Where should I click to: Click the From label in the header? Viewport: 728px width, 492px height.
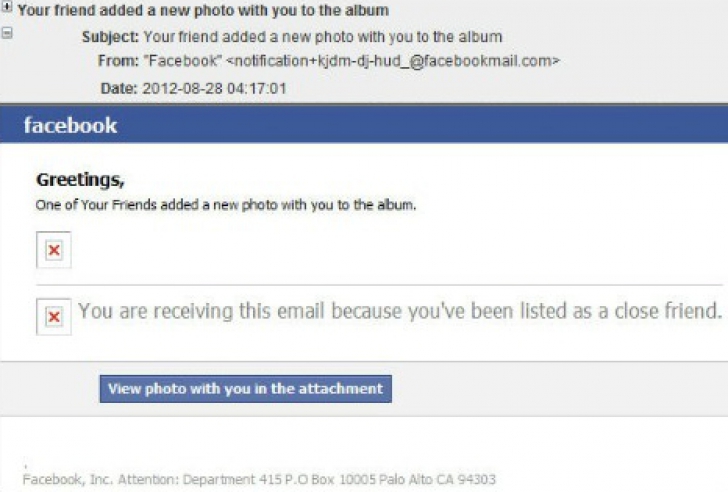tap(118, 61)
